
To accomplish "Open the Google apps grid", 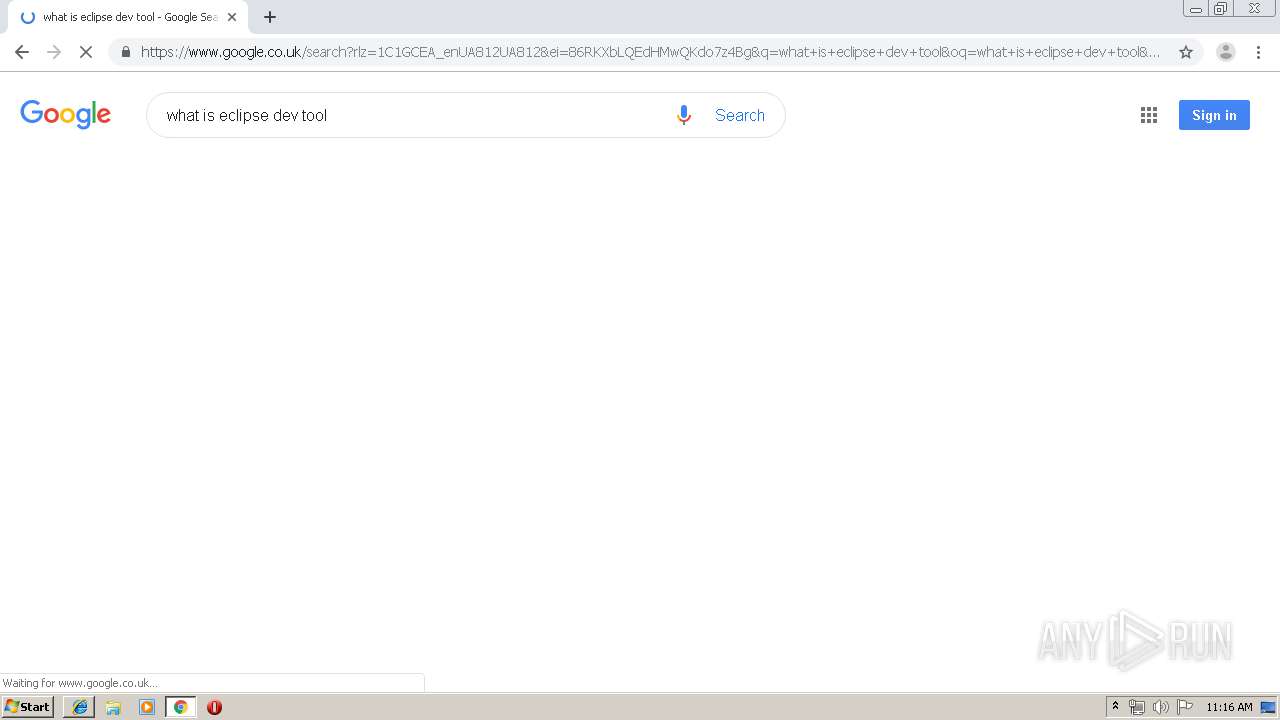I will pos(1149,115).
